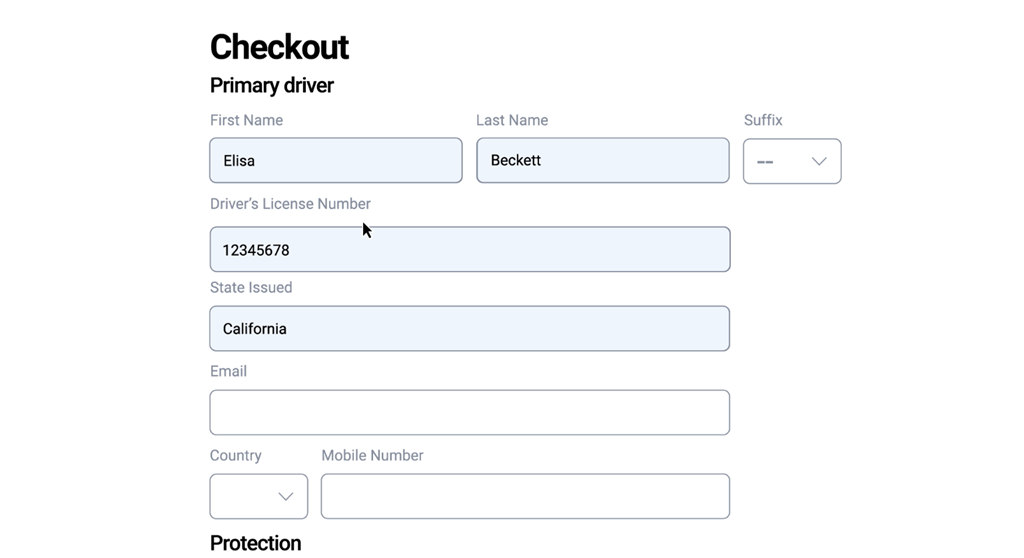Click the "Primary driver" section heading
The height and width of the screenshot is (558, 1024).
pyautogui.click(x=272, y=85)
